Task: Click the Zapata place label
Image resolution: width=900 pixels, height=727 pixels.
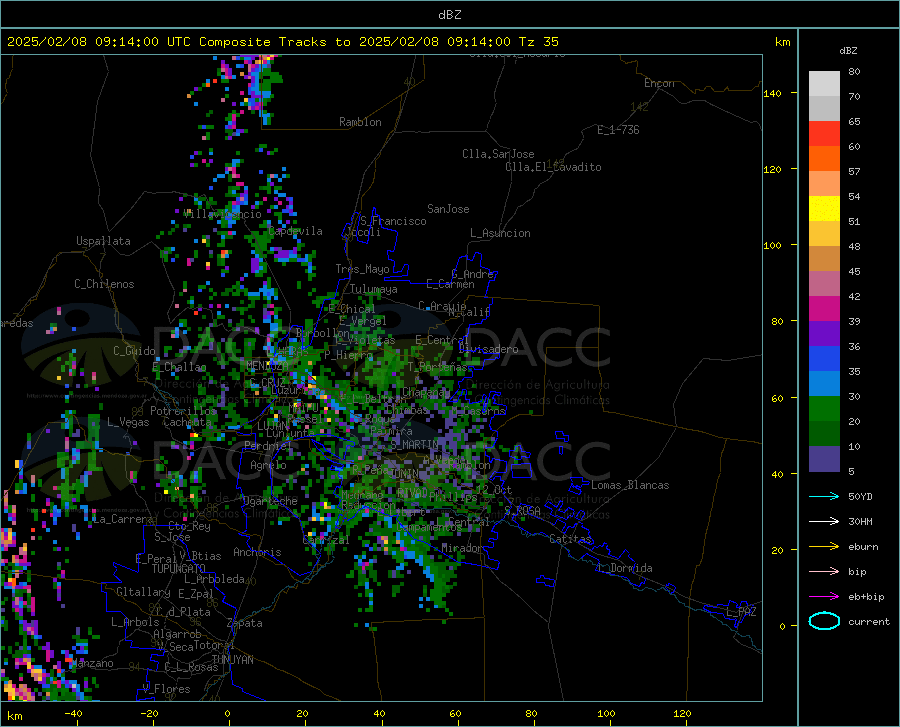Action: pyautogui.click(x=245, y=623)
